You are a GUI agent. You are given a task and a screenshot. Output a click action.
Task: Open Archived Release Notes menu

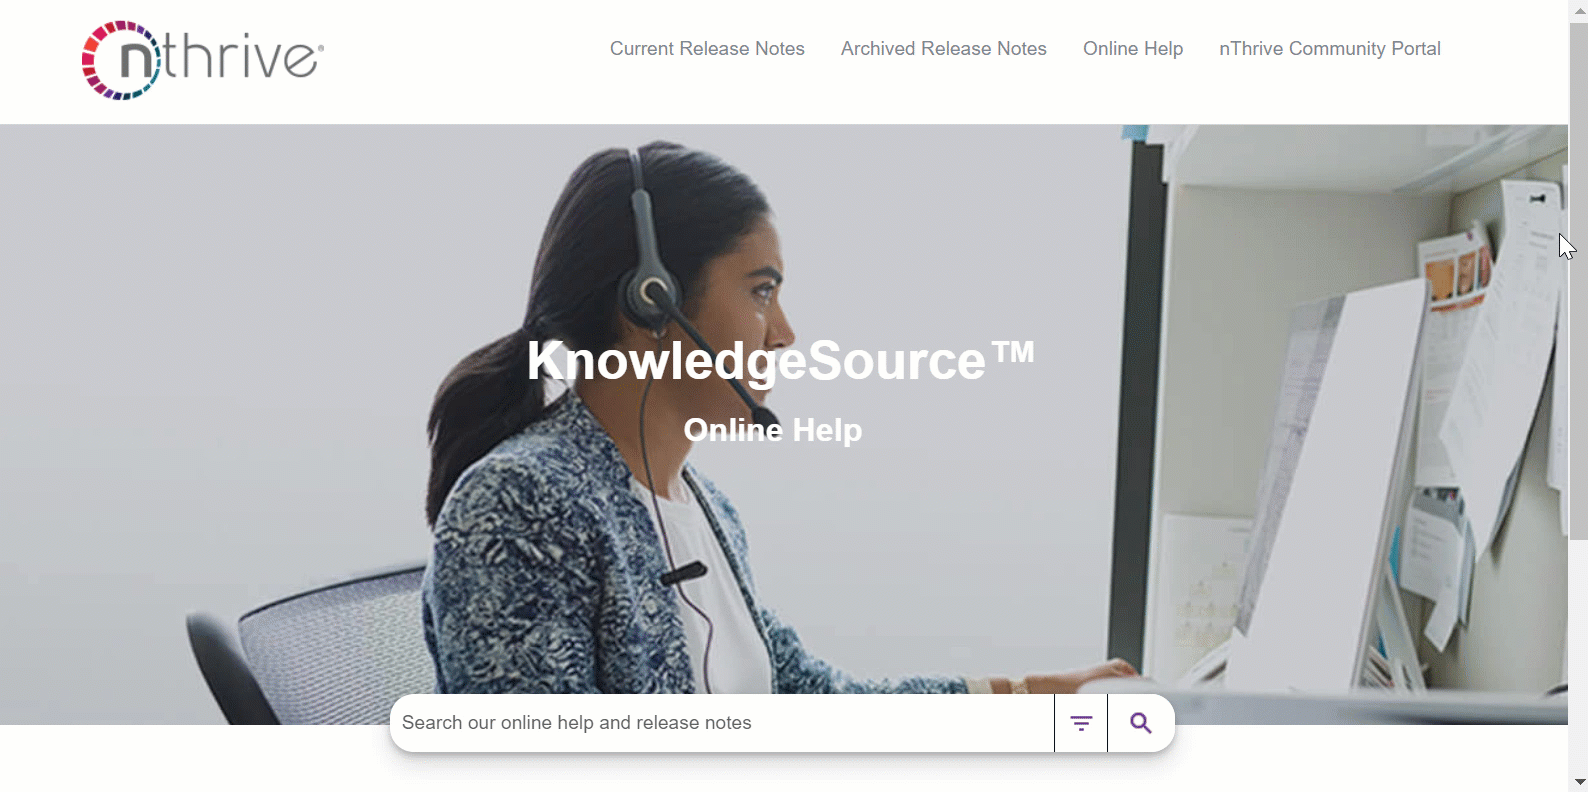944,49
